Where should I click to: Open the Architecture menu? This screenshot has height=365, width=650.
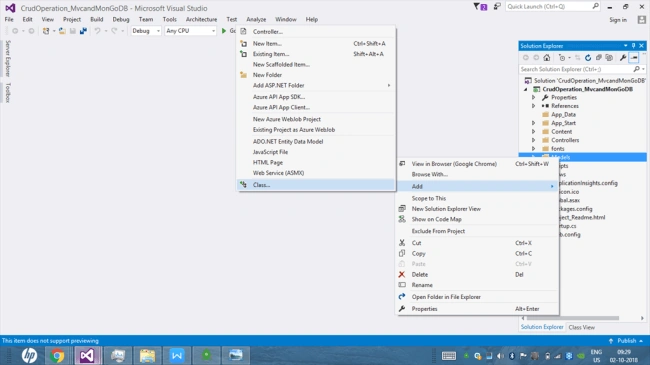click(201, 19)
